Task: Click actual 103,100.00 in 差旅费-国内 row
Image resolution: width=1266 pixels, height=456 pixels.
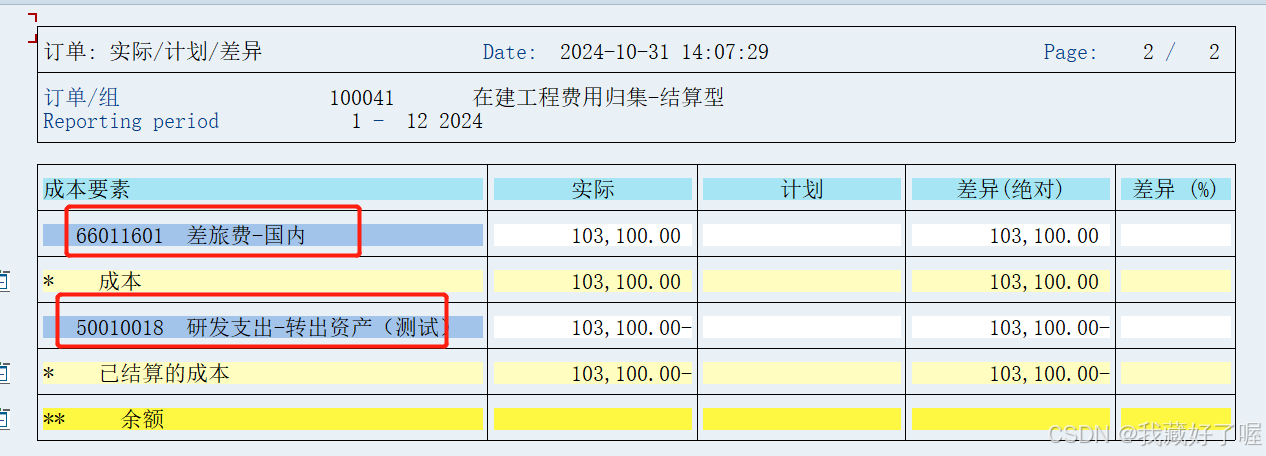Action: click(x=626, y=235)
